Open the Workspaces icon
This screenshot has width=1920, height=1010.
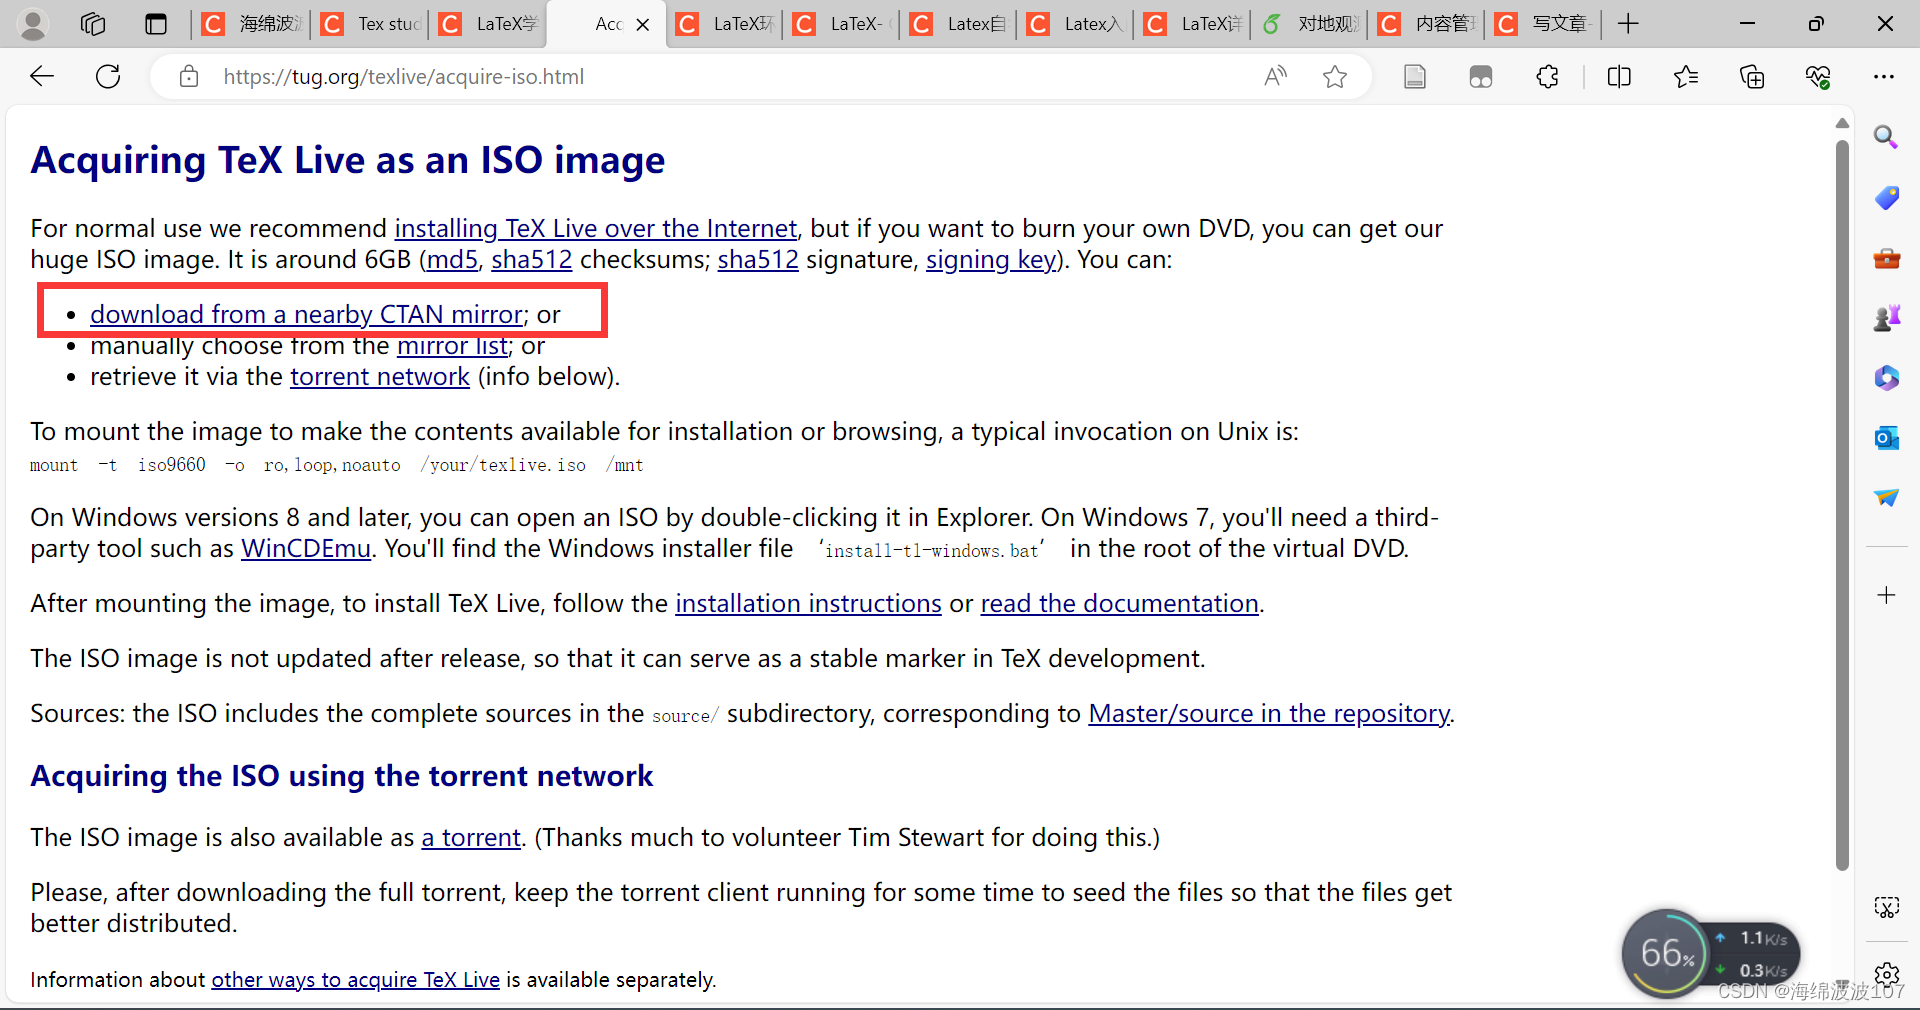(93, 24)
